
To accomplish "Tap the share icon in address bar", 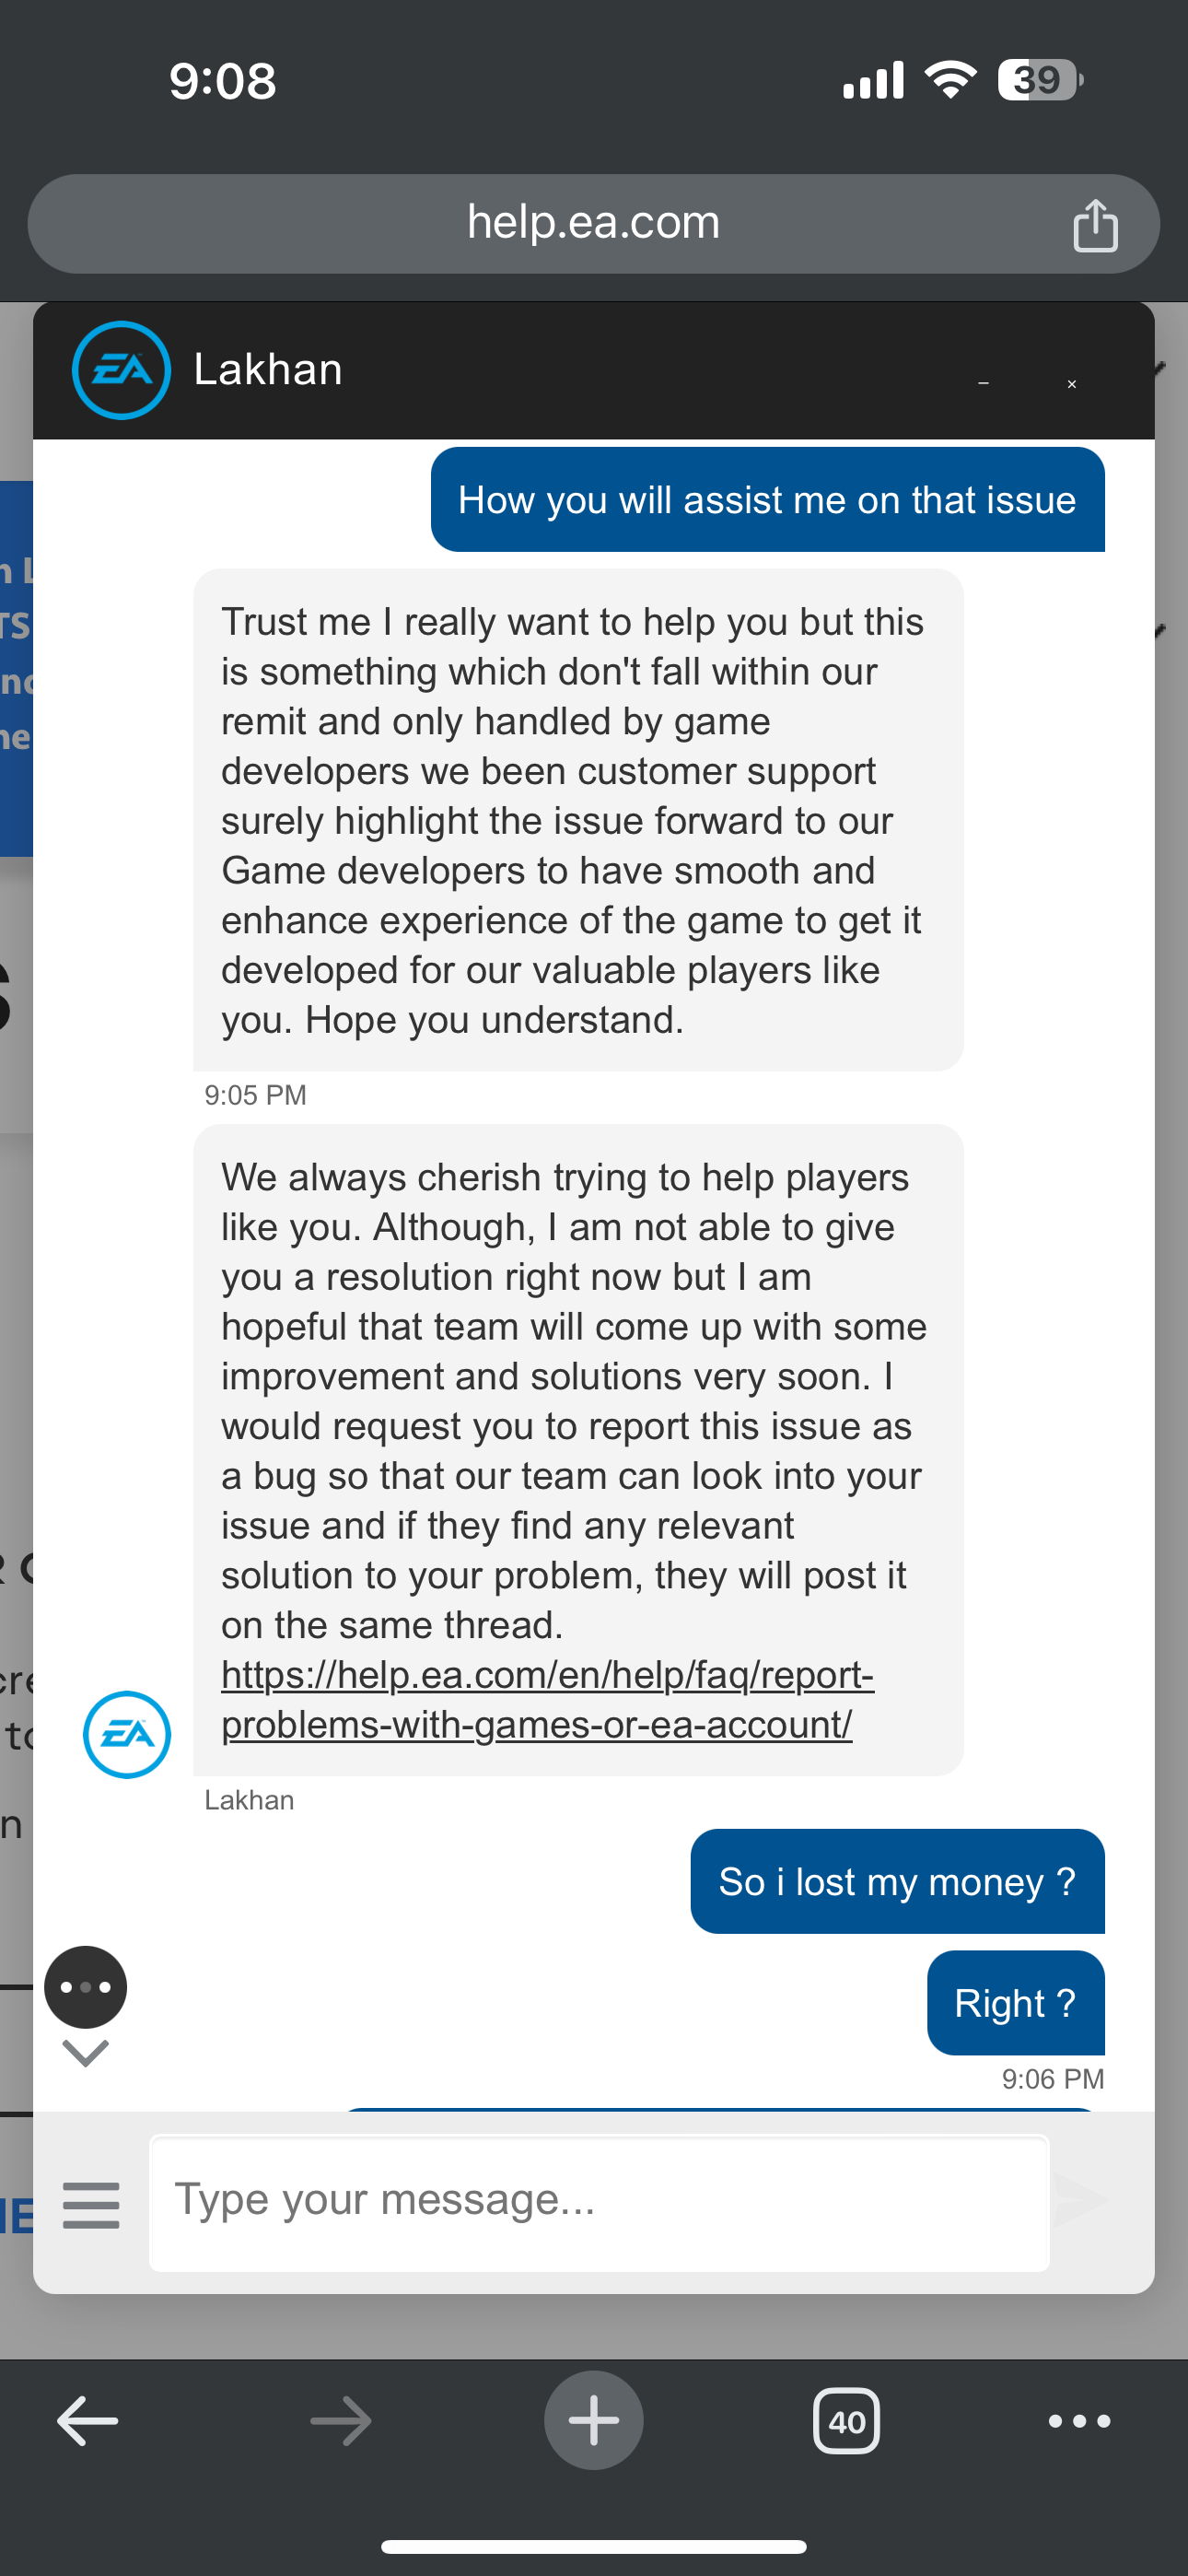I will (1095, 225).
